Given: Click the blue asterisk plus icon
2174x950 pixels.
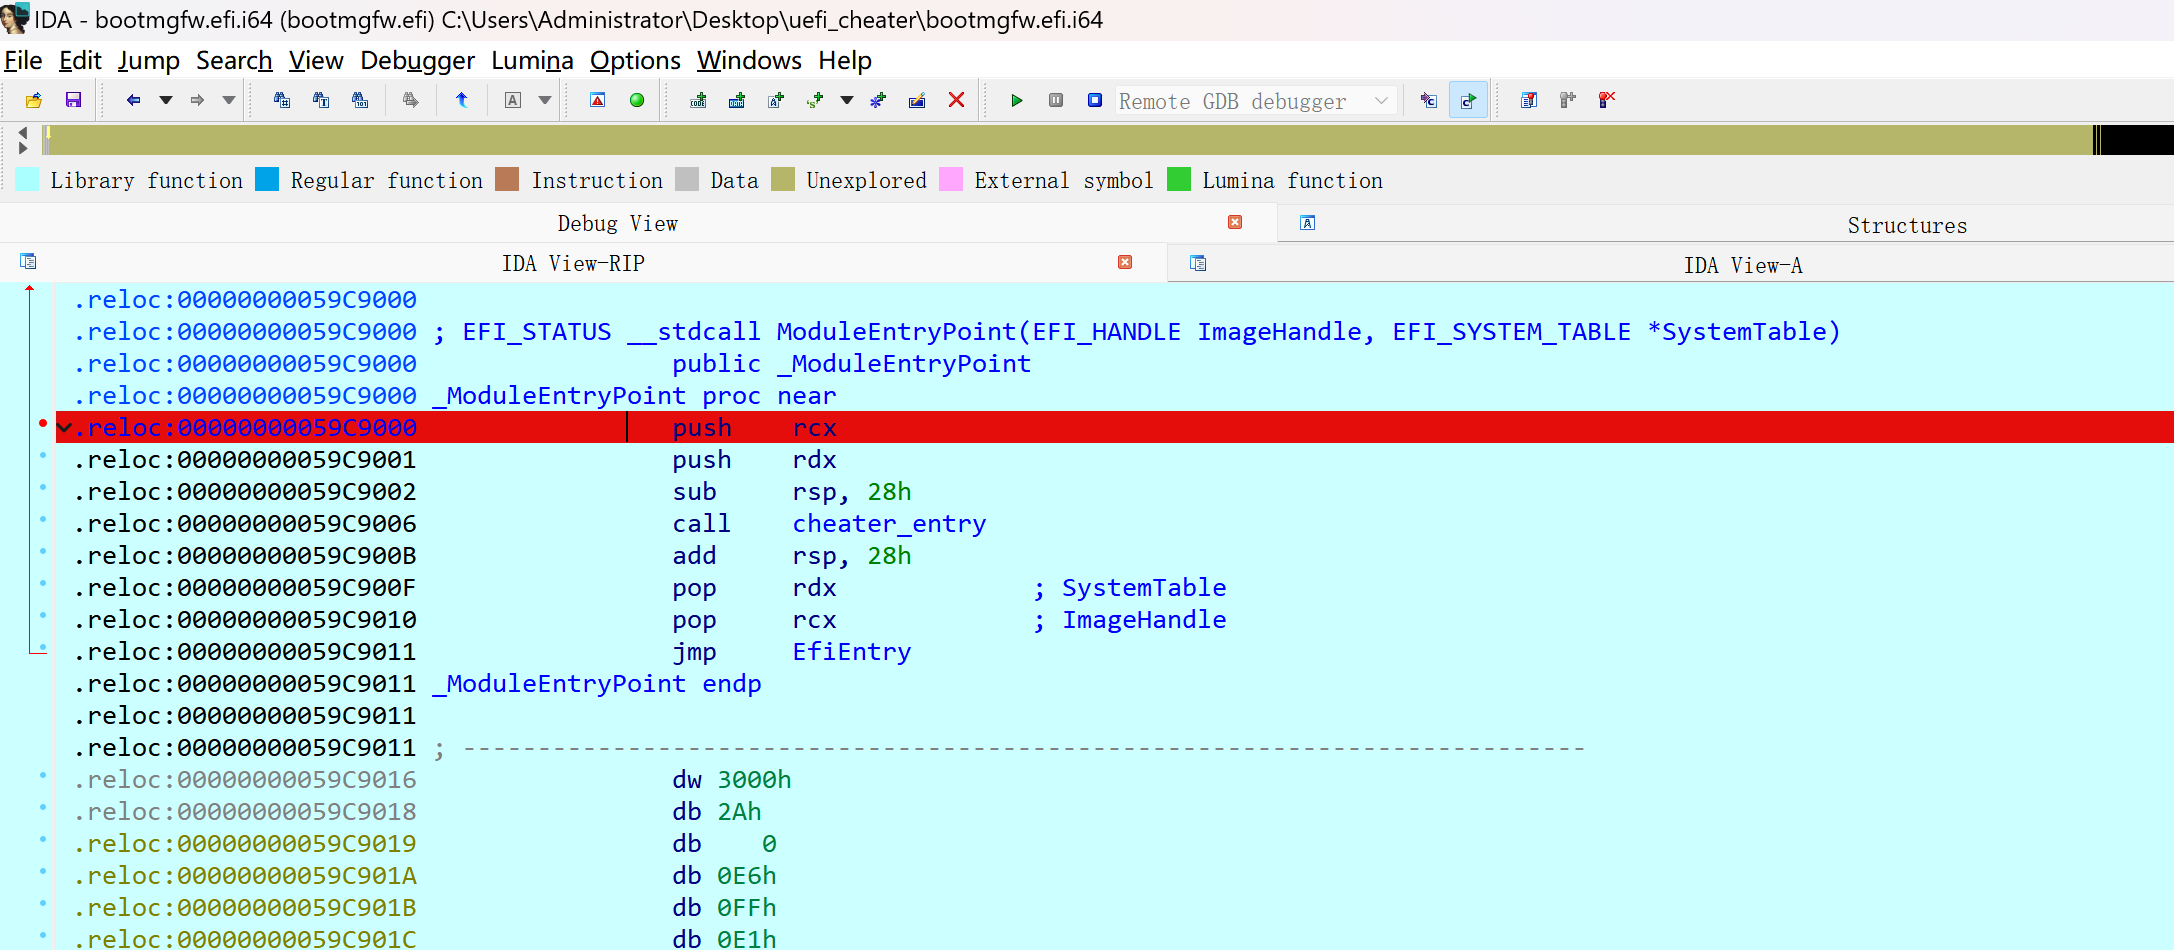Looking at the screenshot, I should (878, 100).
